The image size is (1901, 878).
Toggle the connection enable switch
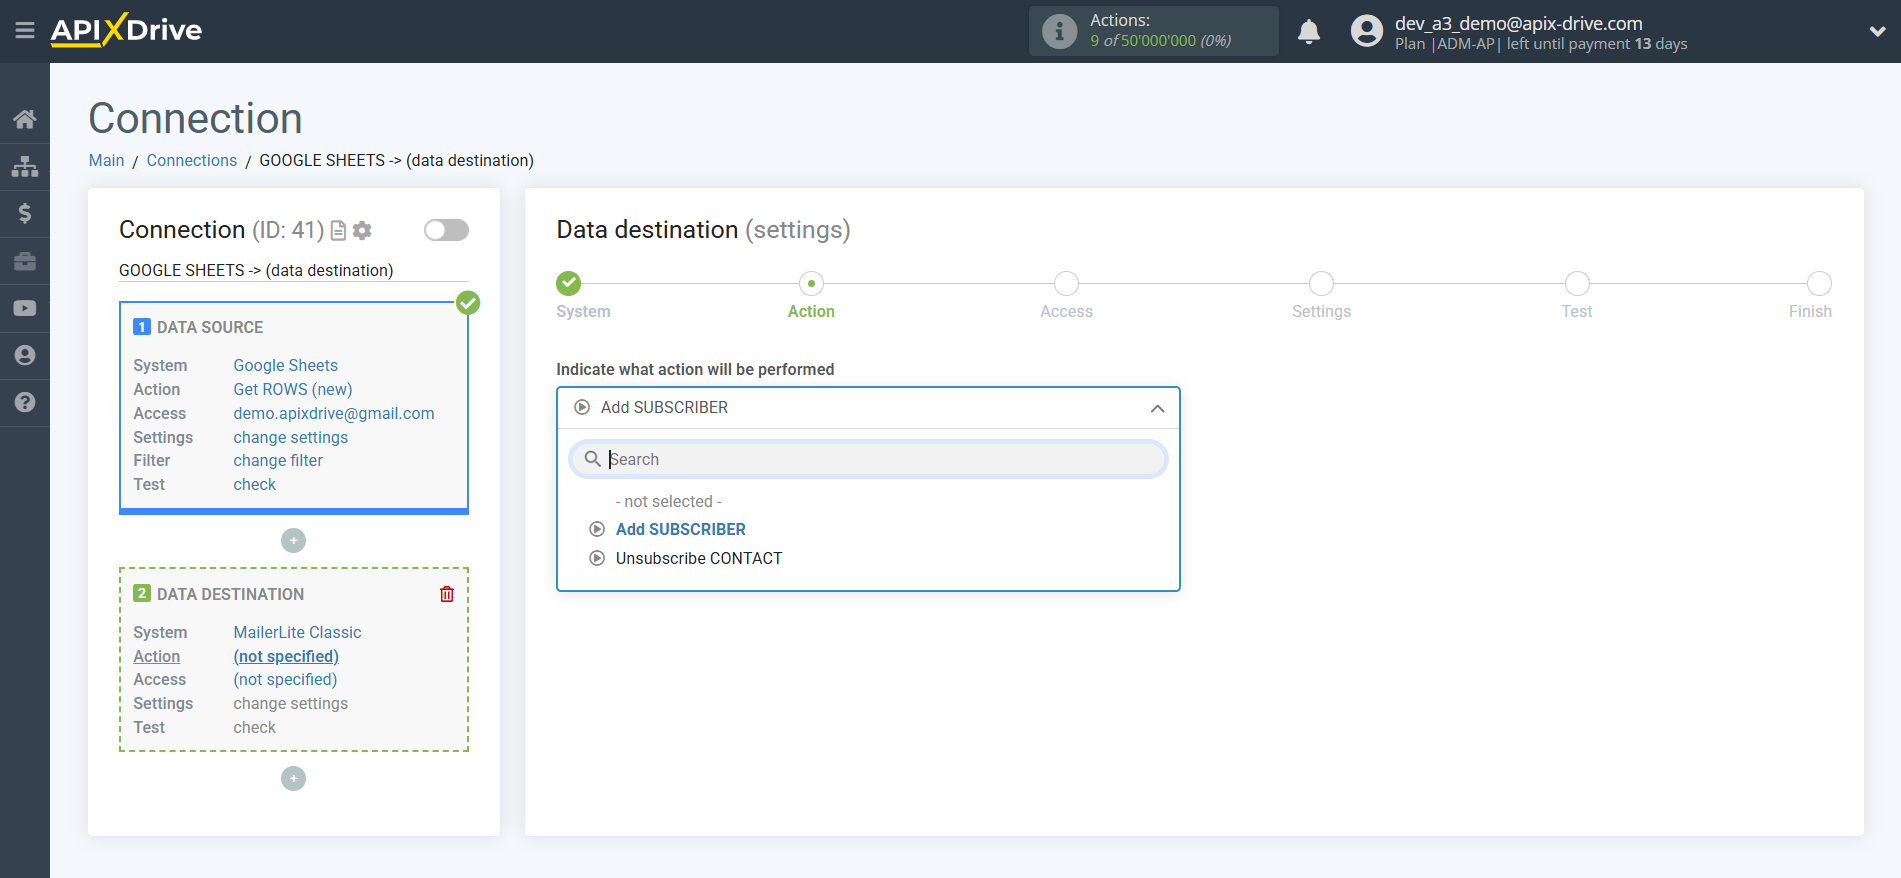[x=446, y=230]
